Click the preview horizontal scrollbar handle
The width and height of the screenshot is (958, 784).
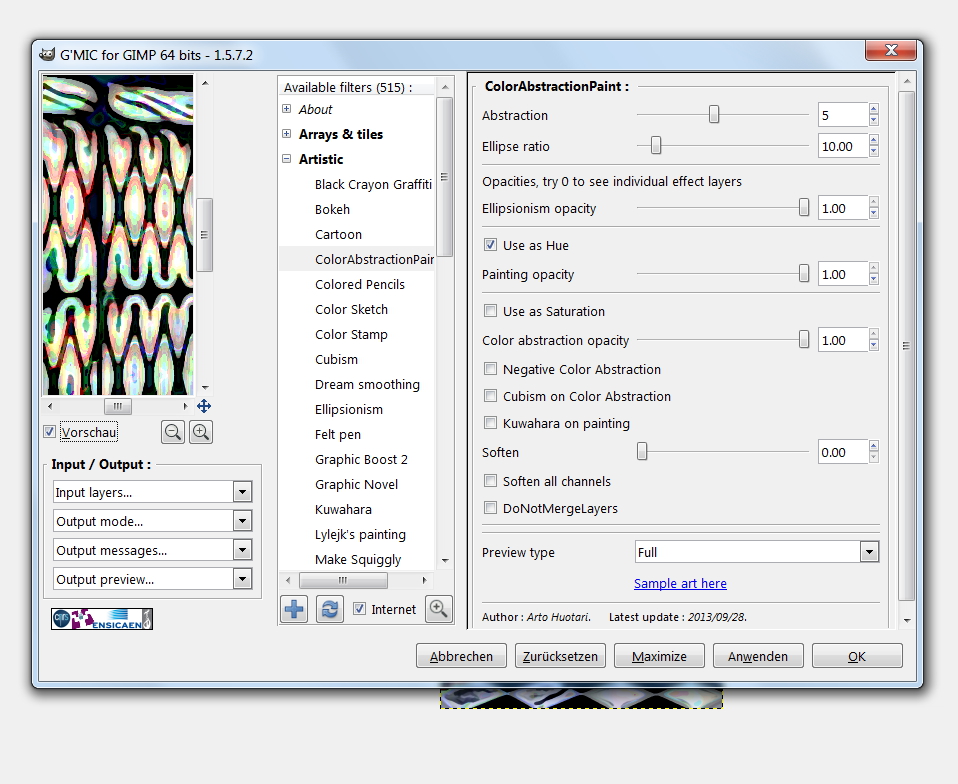[118, 406]
